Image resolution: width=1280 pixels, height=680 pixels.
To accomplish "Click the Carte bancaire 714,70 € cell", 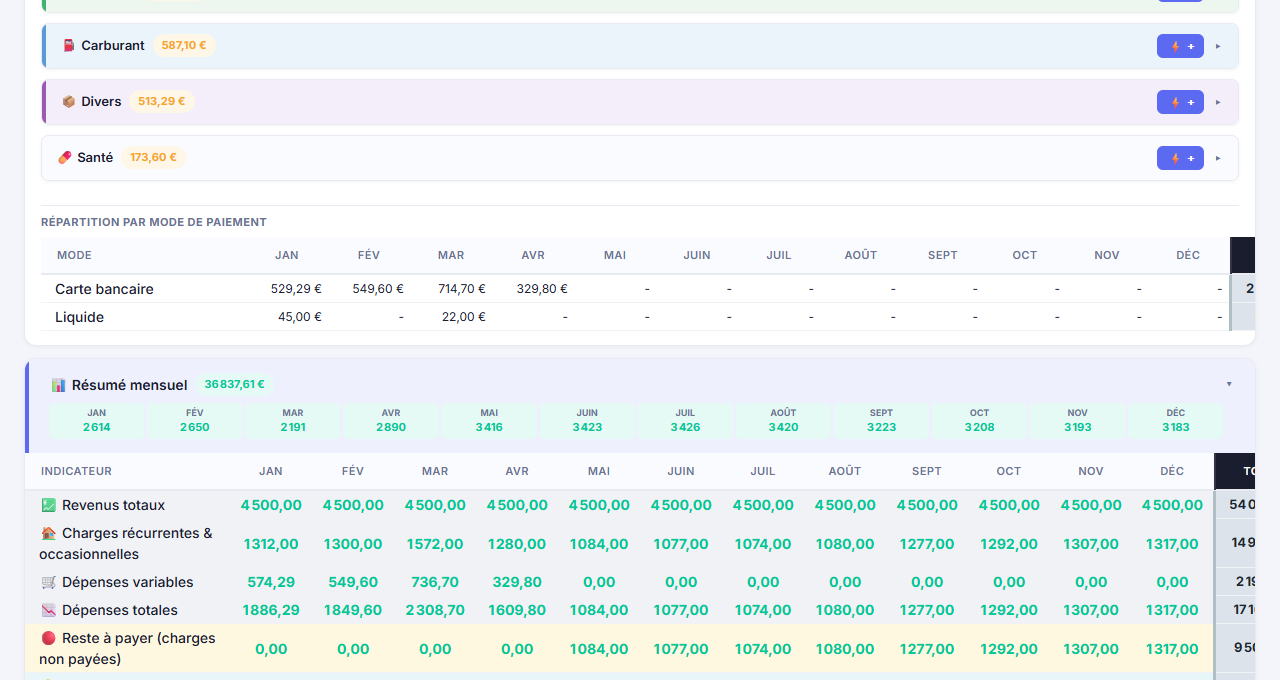I will point(461,289).
